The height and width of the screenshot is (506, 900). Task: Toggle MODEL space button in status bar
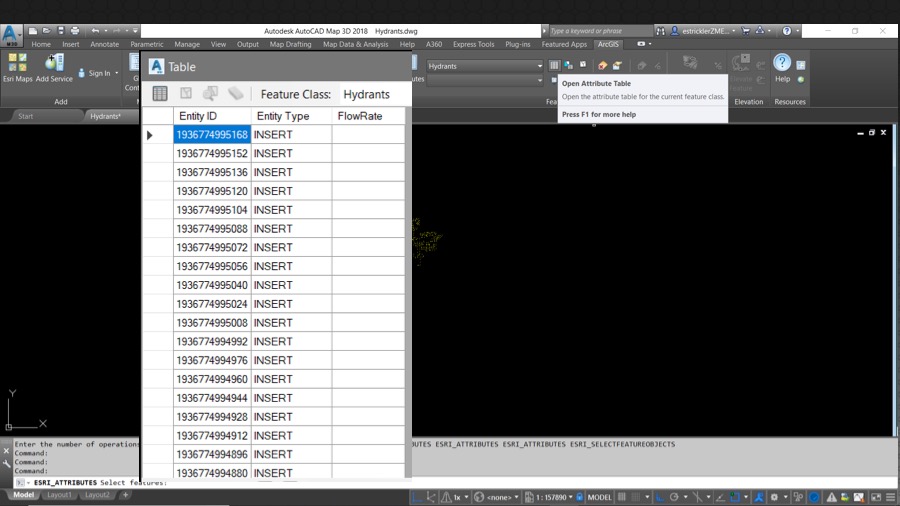600,497
